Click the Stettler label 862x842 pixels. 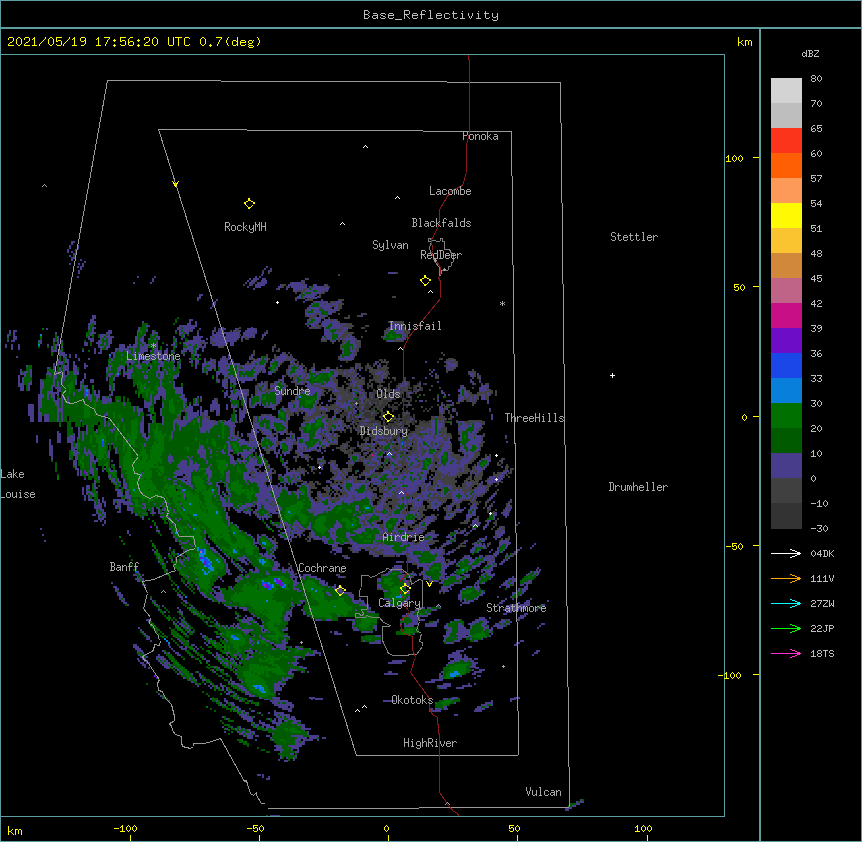click(634, 237)
